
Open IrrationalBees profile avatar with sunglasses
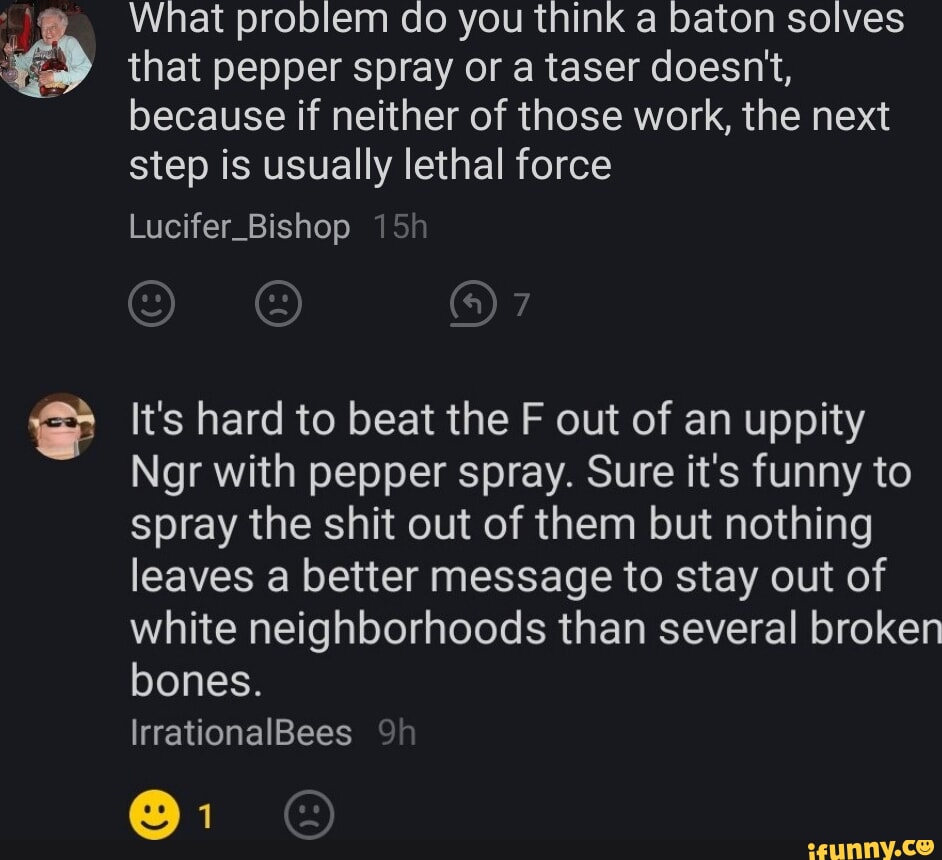61,425
